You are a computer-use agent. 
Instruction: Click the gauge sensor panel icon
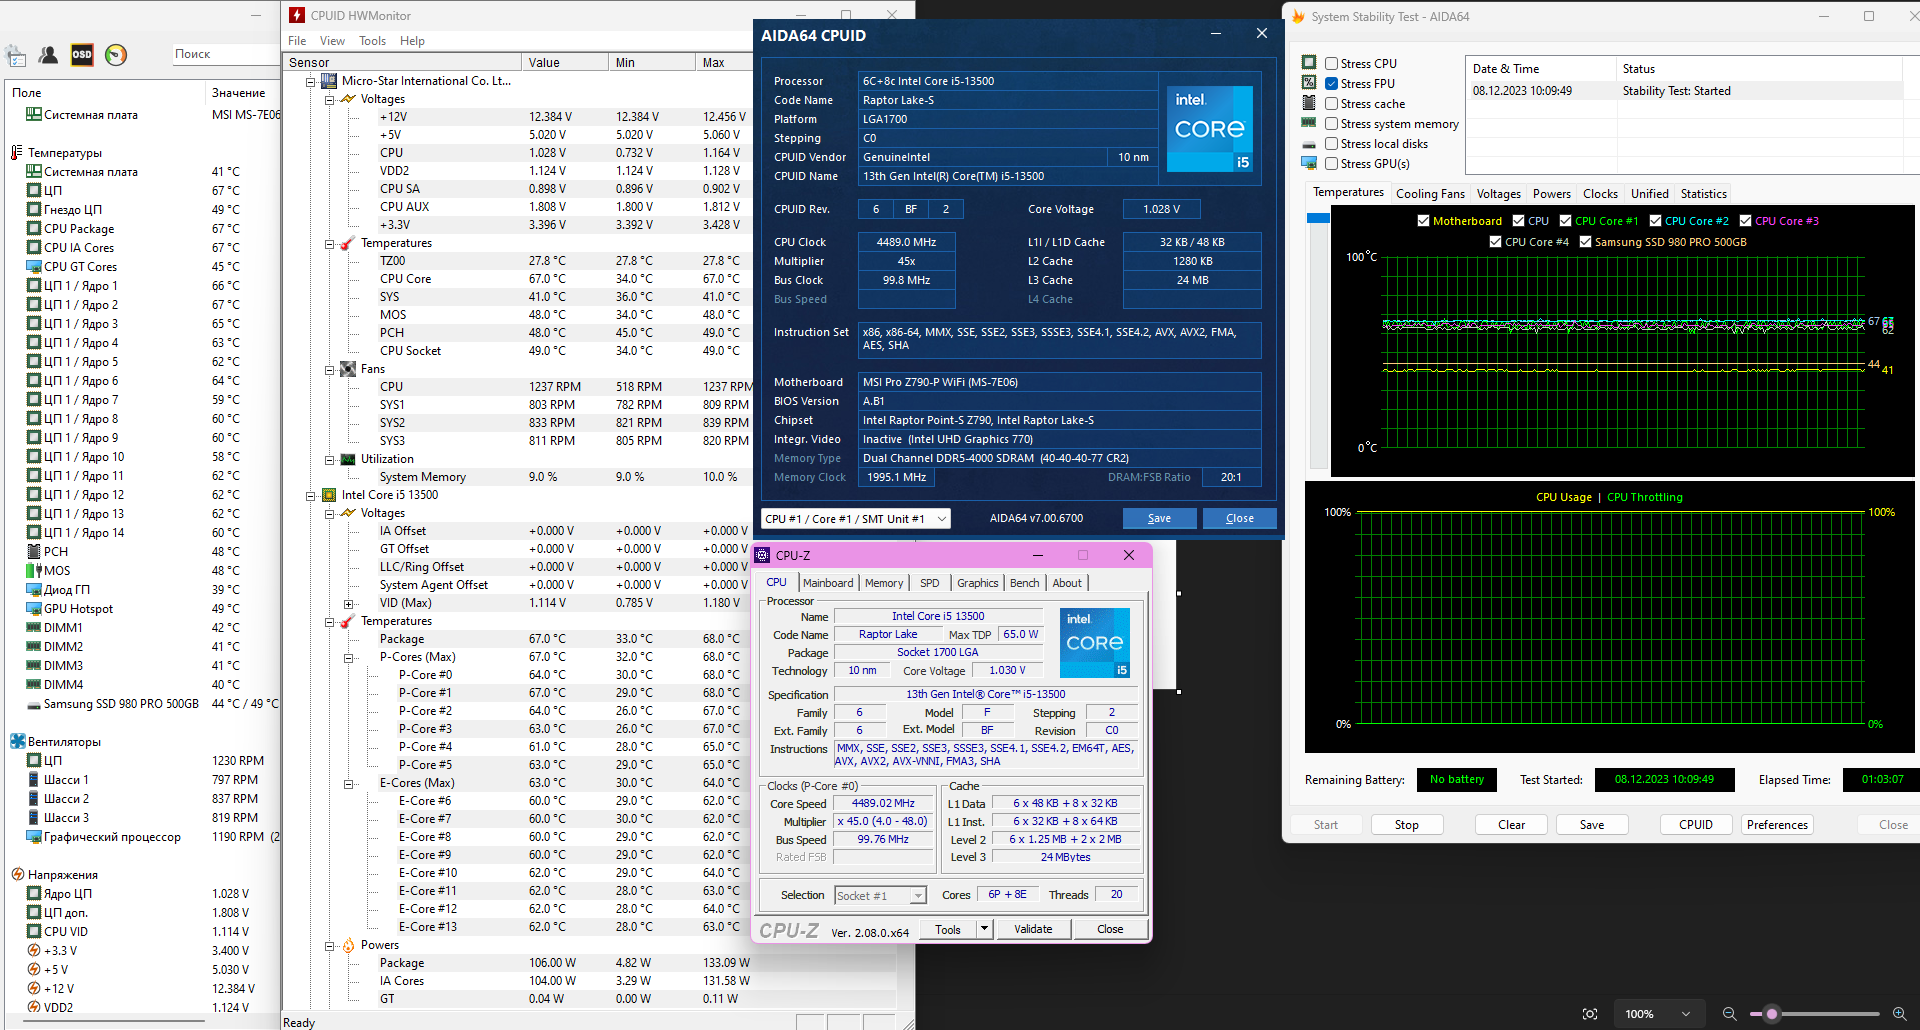(x=116, y=55)
